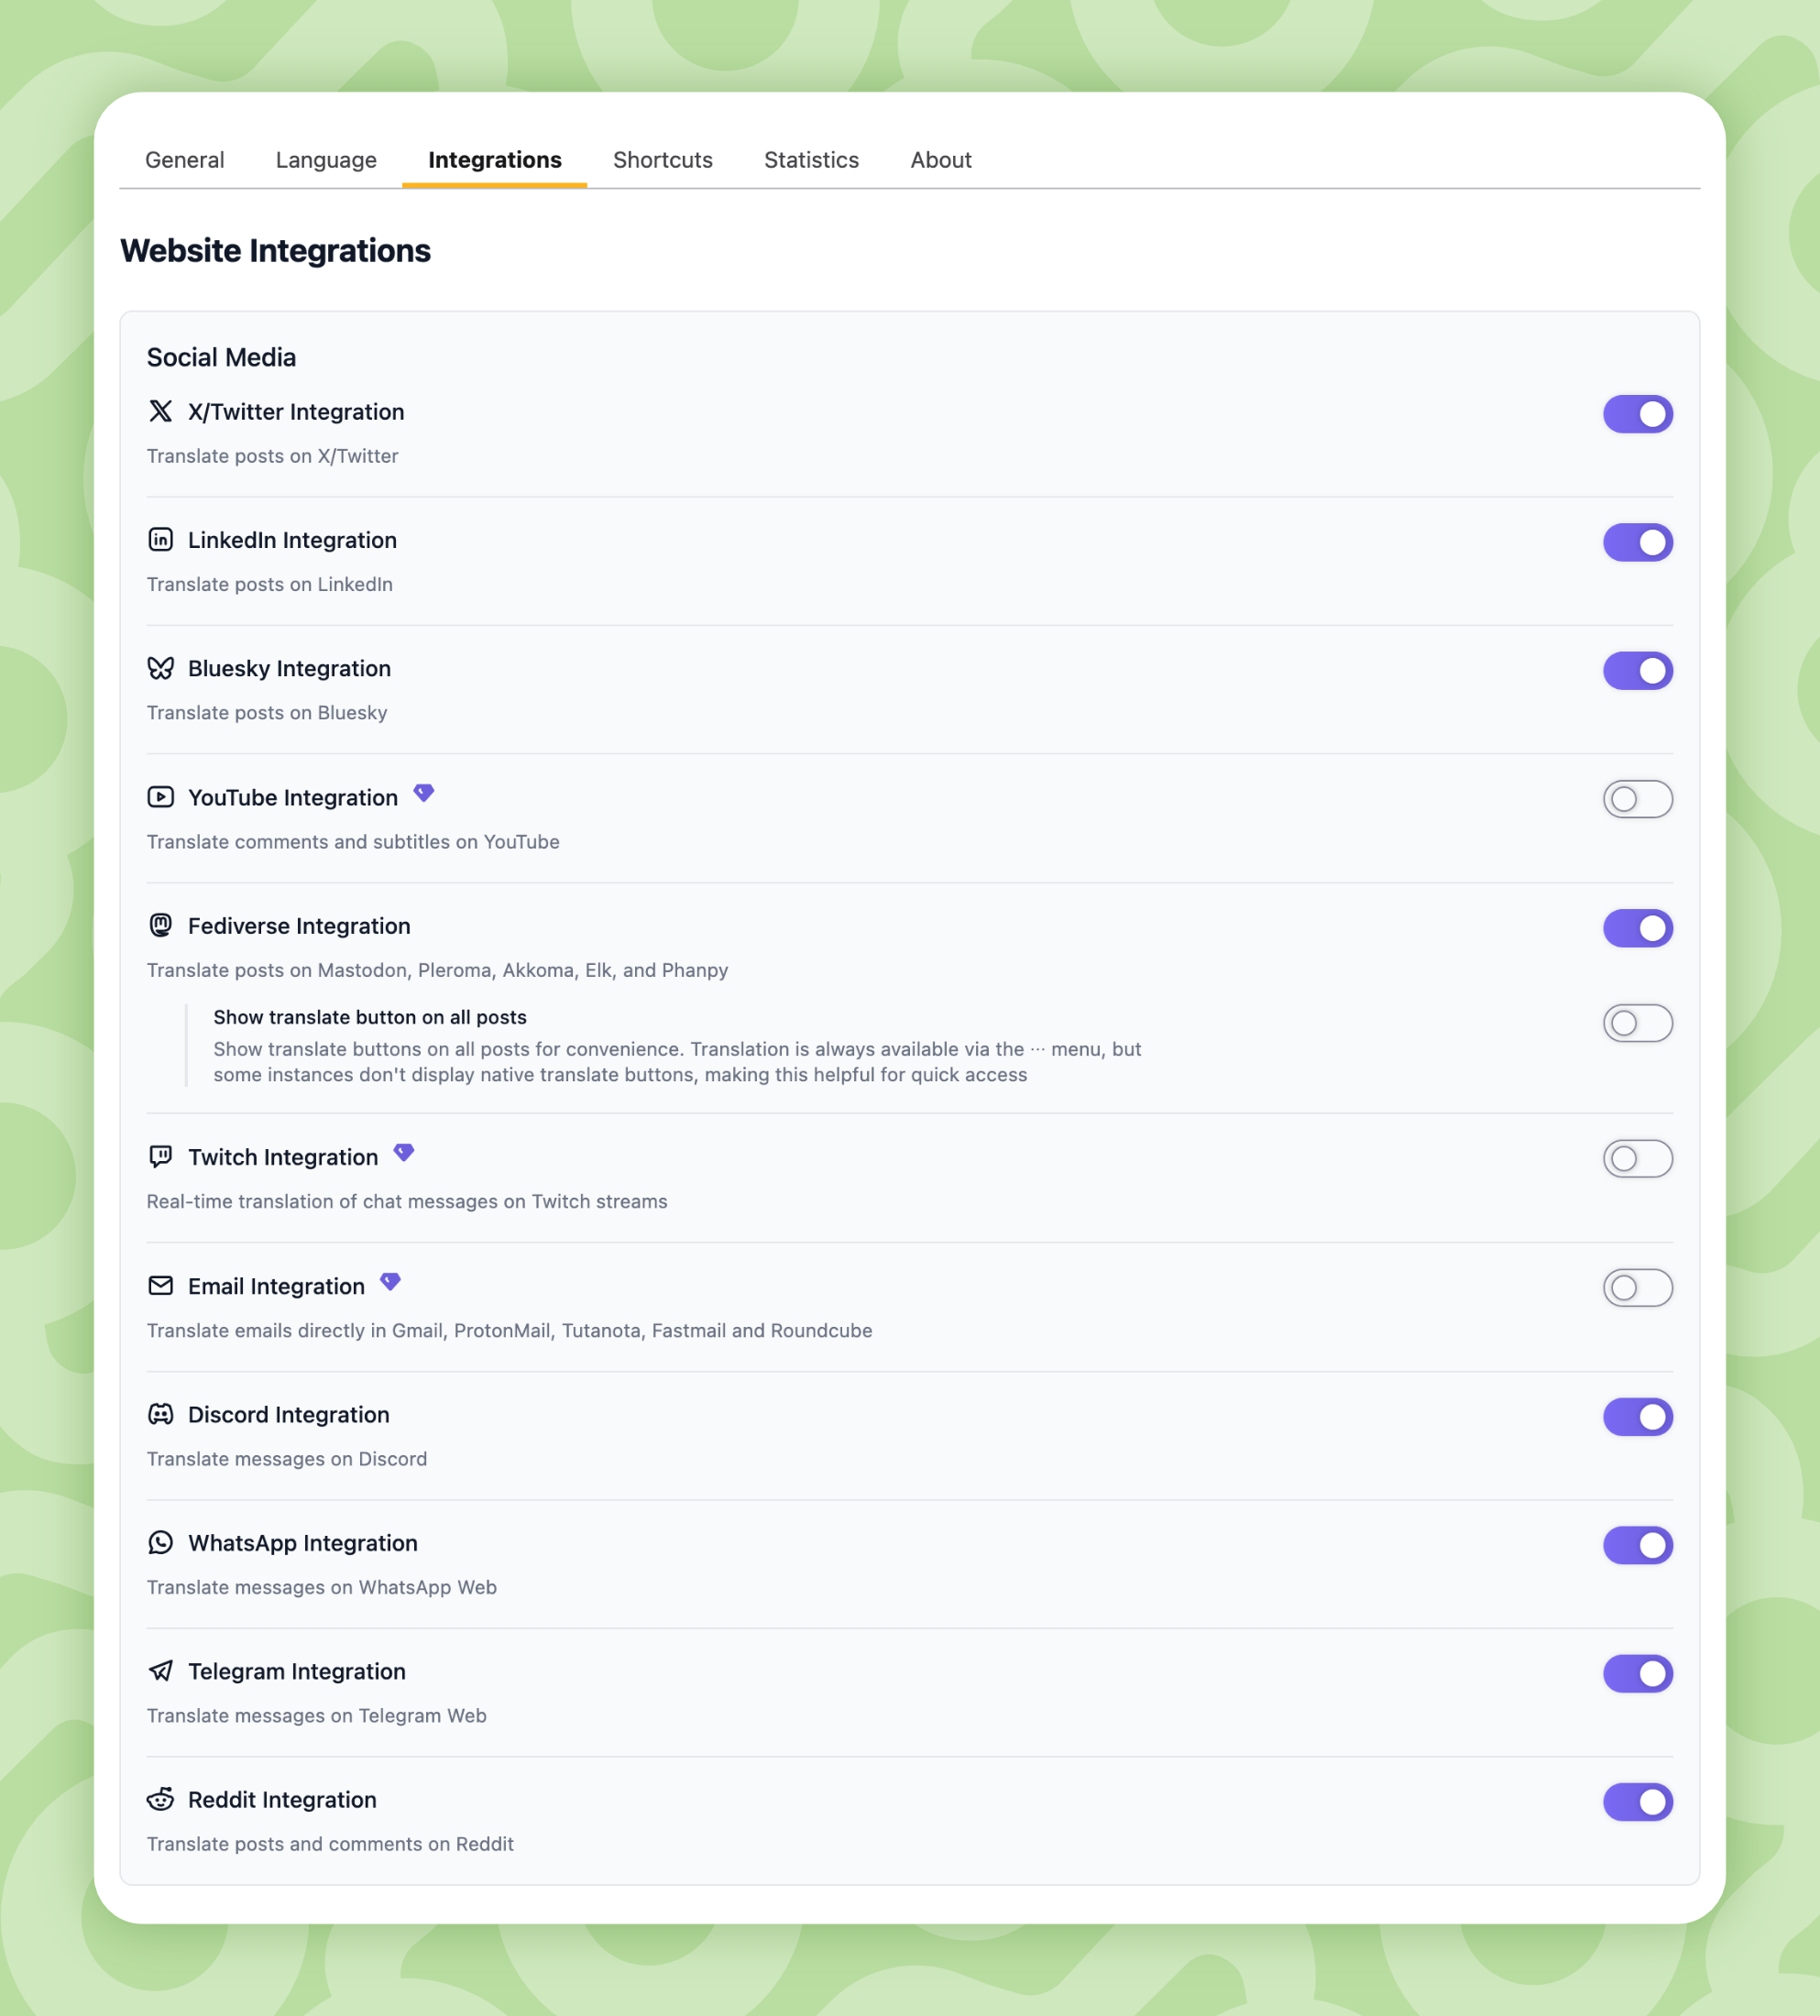
Task: Click the Telegram paper plane icon
Action: [x=161, y=1671]
